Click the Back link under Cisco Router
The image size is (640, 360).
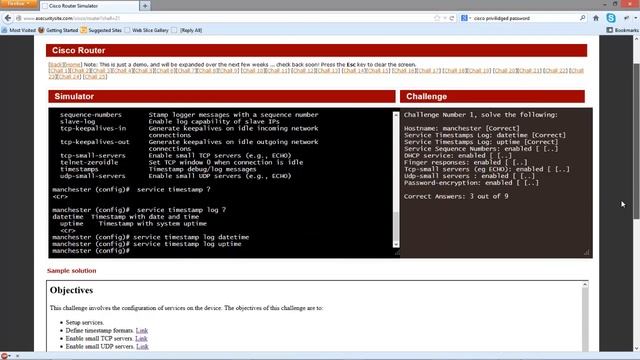coord(55,64)
